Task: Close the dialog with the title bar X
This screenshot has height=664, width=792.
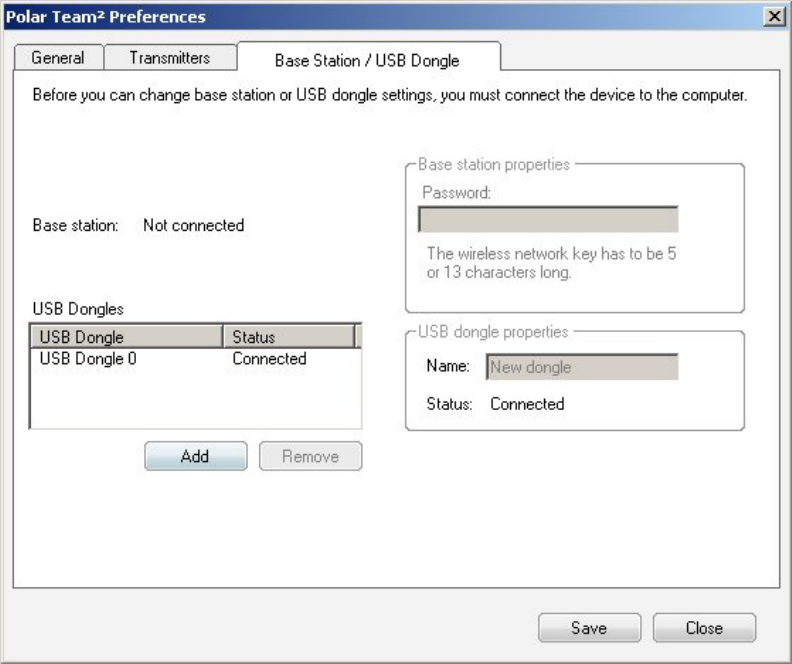Action: pos(774,17)
